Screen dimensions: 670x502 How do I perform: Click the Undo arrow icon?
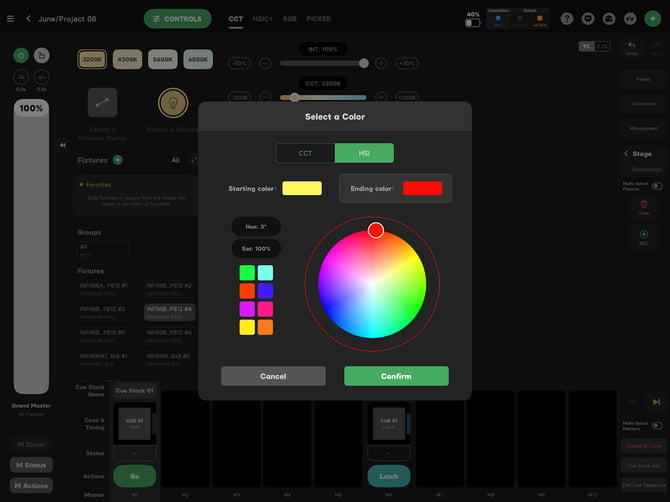(x=632, y=45)
